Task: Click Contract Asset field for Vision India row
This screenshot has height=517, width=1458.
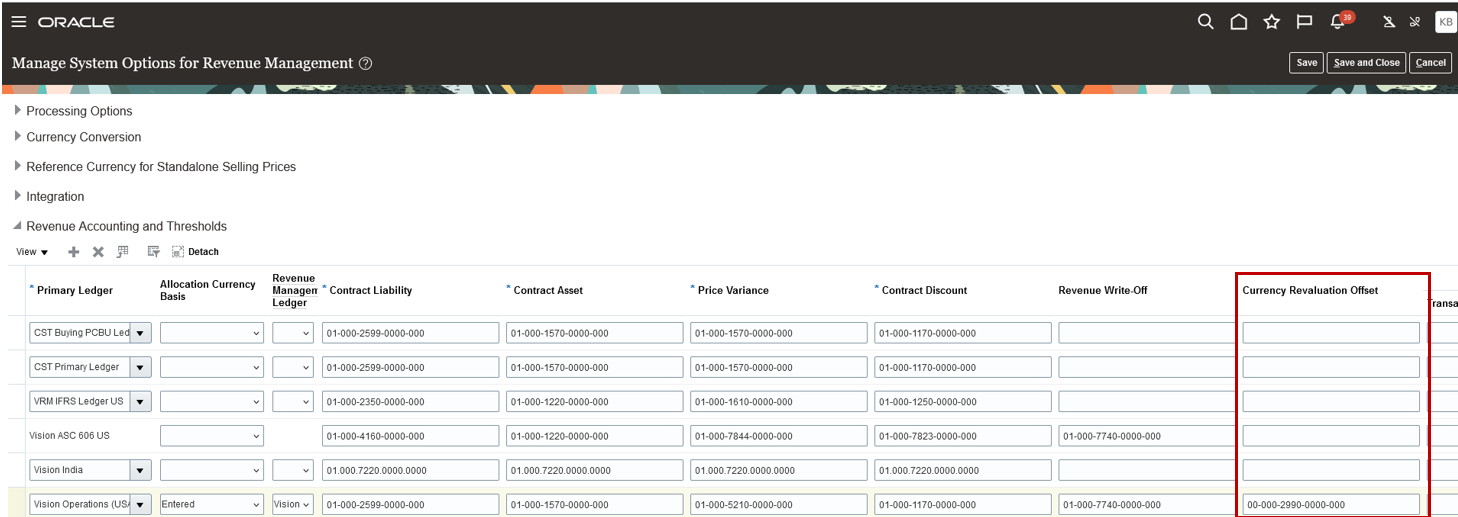Action: [594, 470]
